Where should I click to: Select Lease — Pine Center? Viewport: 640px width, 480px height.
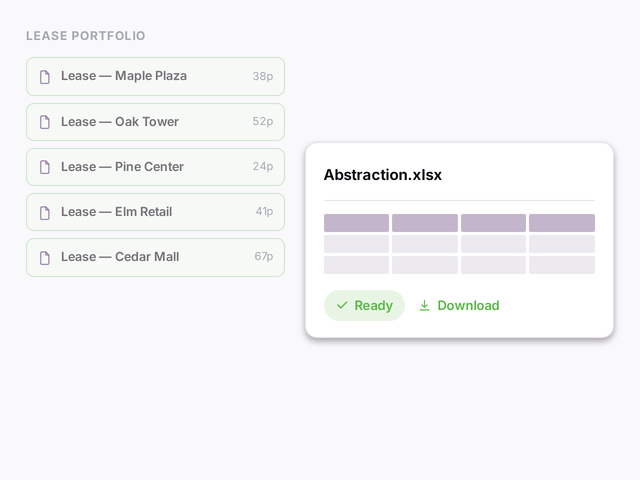(x=156, y=167)
